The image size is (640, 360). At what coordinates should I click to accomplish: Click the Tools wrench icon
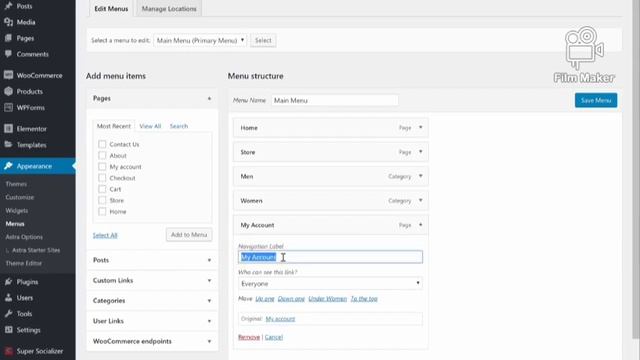coord(8,313)
